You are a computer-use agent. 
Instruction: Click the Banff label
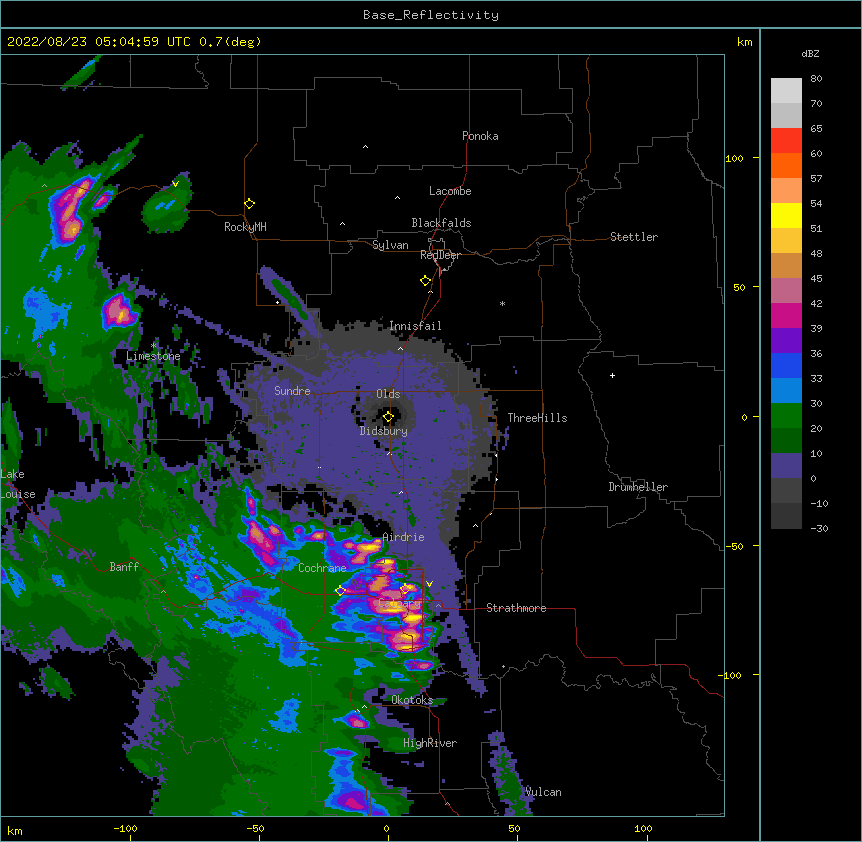pyautogui.click(x=124, y=567)
